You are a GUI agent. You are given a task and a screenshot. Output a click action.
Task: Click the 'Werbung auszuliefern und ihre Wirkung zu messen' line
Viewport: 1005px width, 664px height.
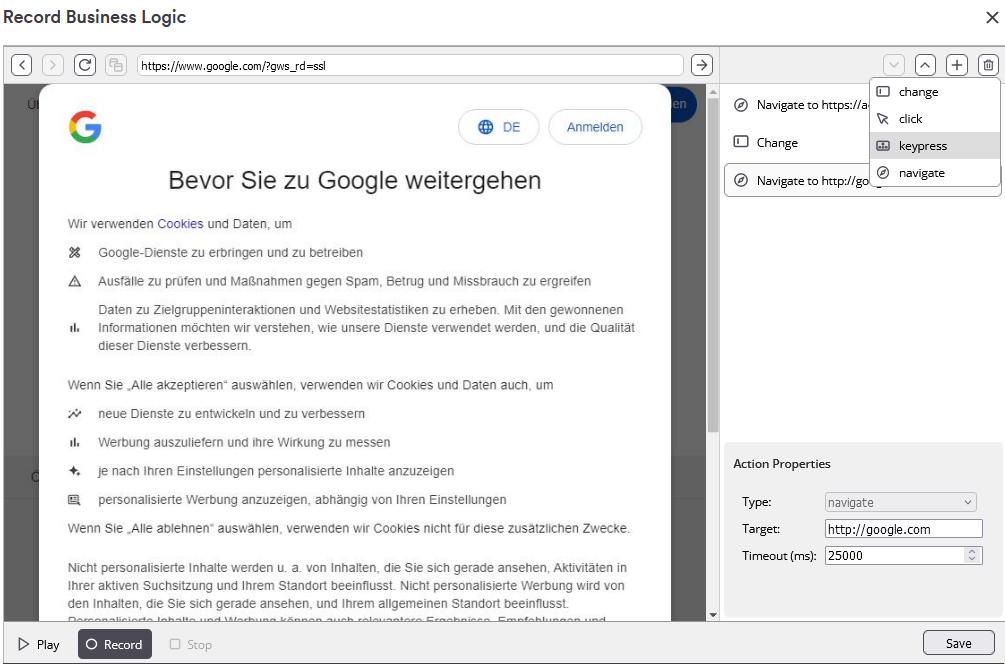coord(244,442)
